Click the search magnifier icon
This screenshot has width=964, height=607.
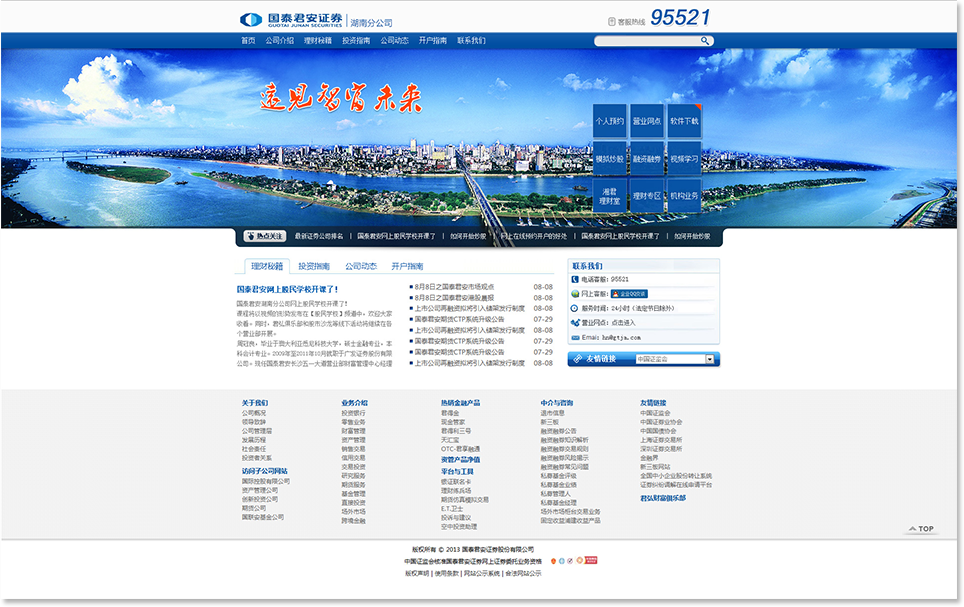pos(705,41)
